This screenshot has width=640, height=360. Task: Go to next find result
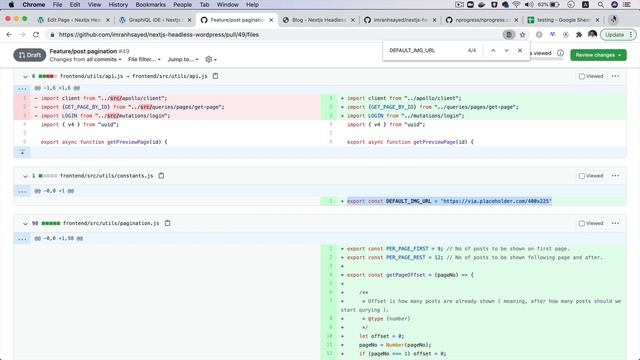pyautogui.click(x=506, y=50)
